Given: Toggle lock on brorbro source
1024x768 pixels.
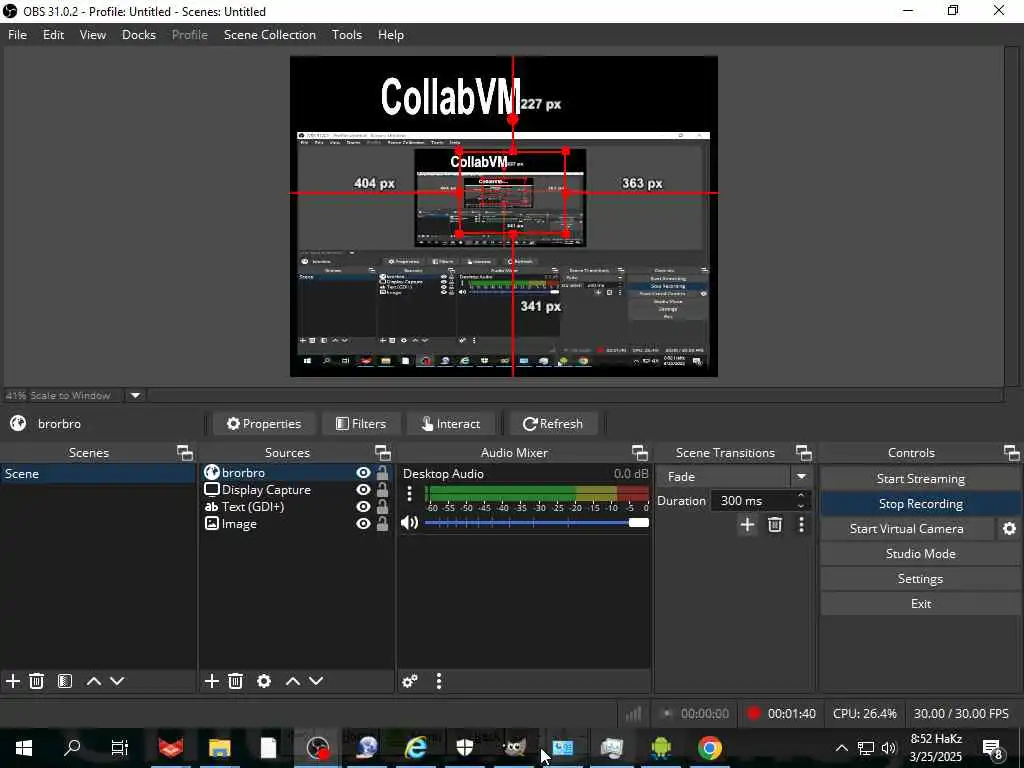Looking at the screenshot, I should coord(383,472).
